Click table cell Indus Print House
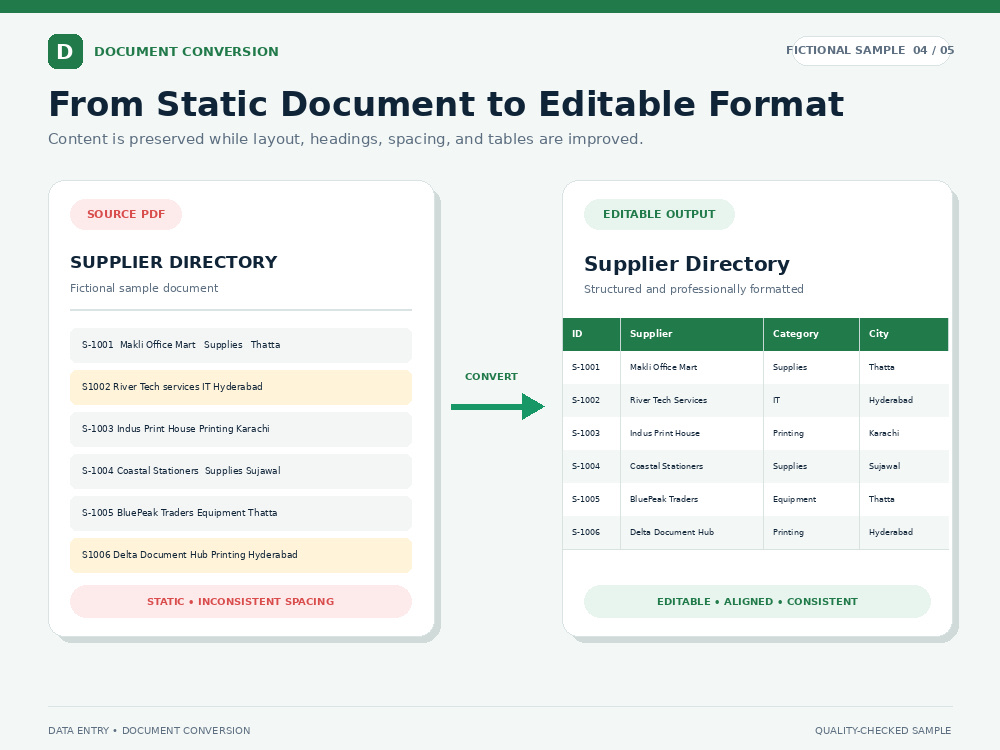The height and width of the screenshot is (750, 1000). (x=692, y=434)
